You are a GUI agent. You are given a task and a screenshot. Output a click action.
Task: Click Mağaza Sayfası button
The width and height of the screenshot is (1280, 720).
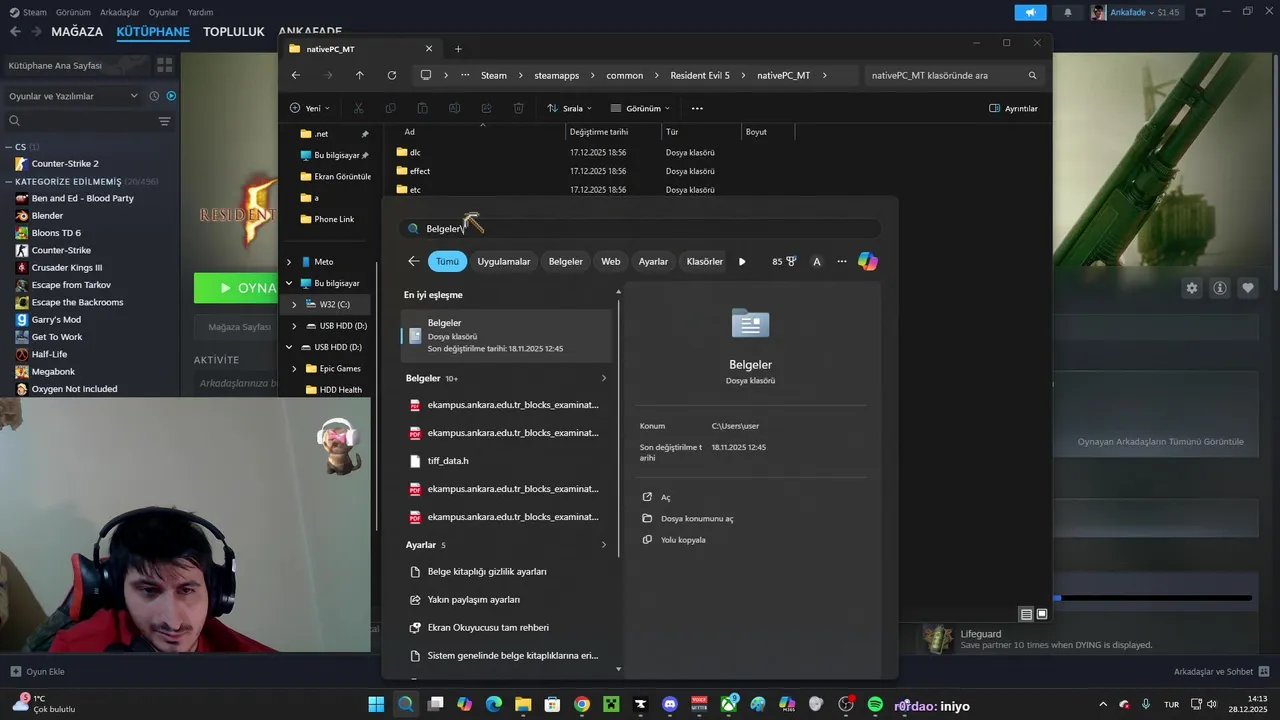pos(239,327)
